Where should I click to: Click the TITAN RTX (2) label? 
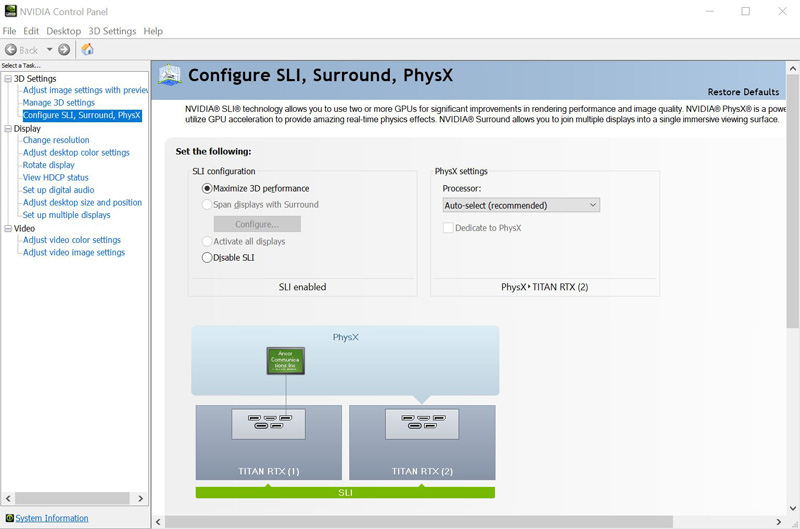(422, 471)
